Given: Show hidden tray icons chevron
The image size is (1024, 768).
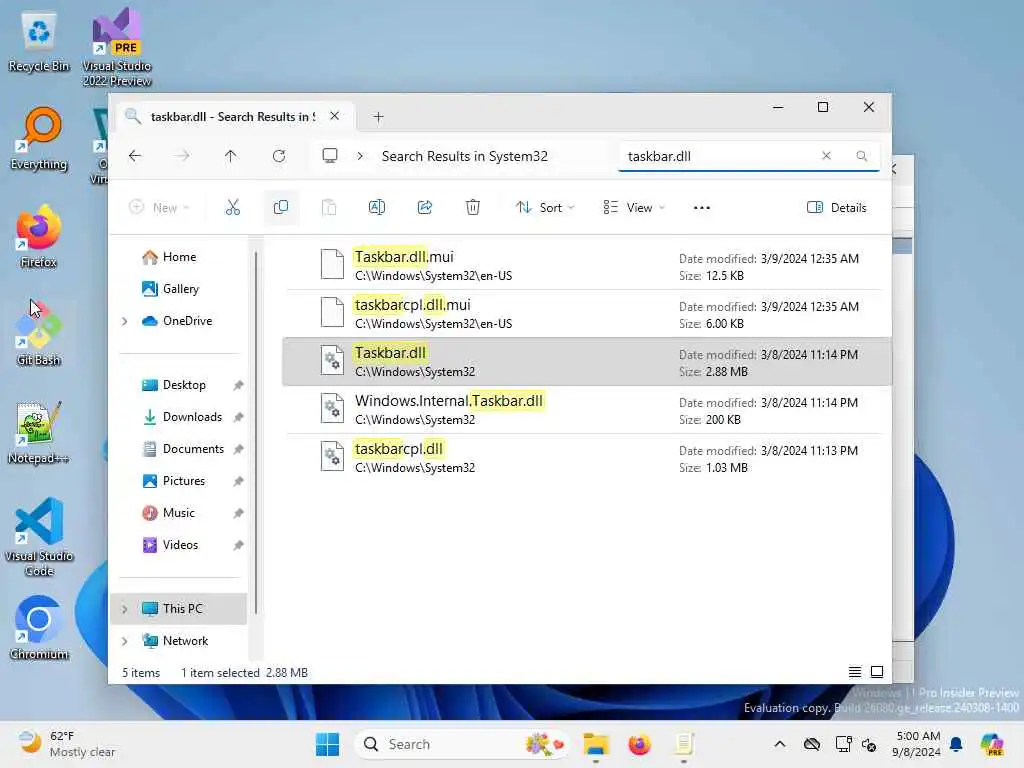Looking at the screenshot, I should 780,744.
